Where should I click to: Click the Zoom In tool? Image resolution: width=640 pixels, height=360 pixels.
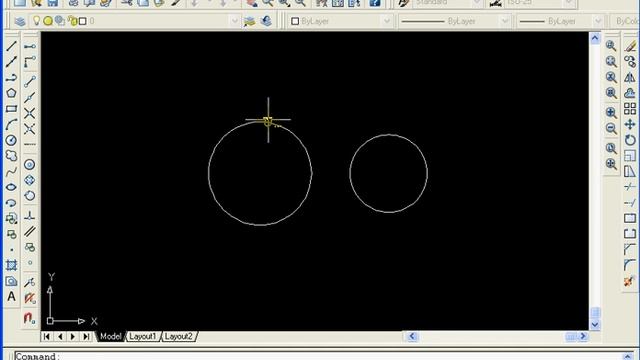tap(611, 113)
